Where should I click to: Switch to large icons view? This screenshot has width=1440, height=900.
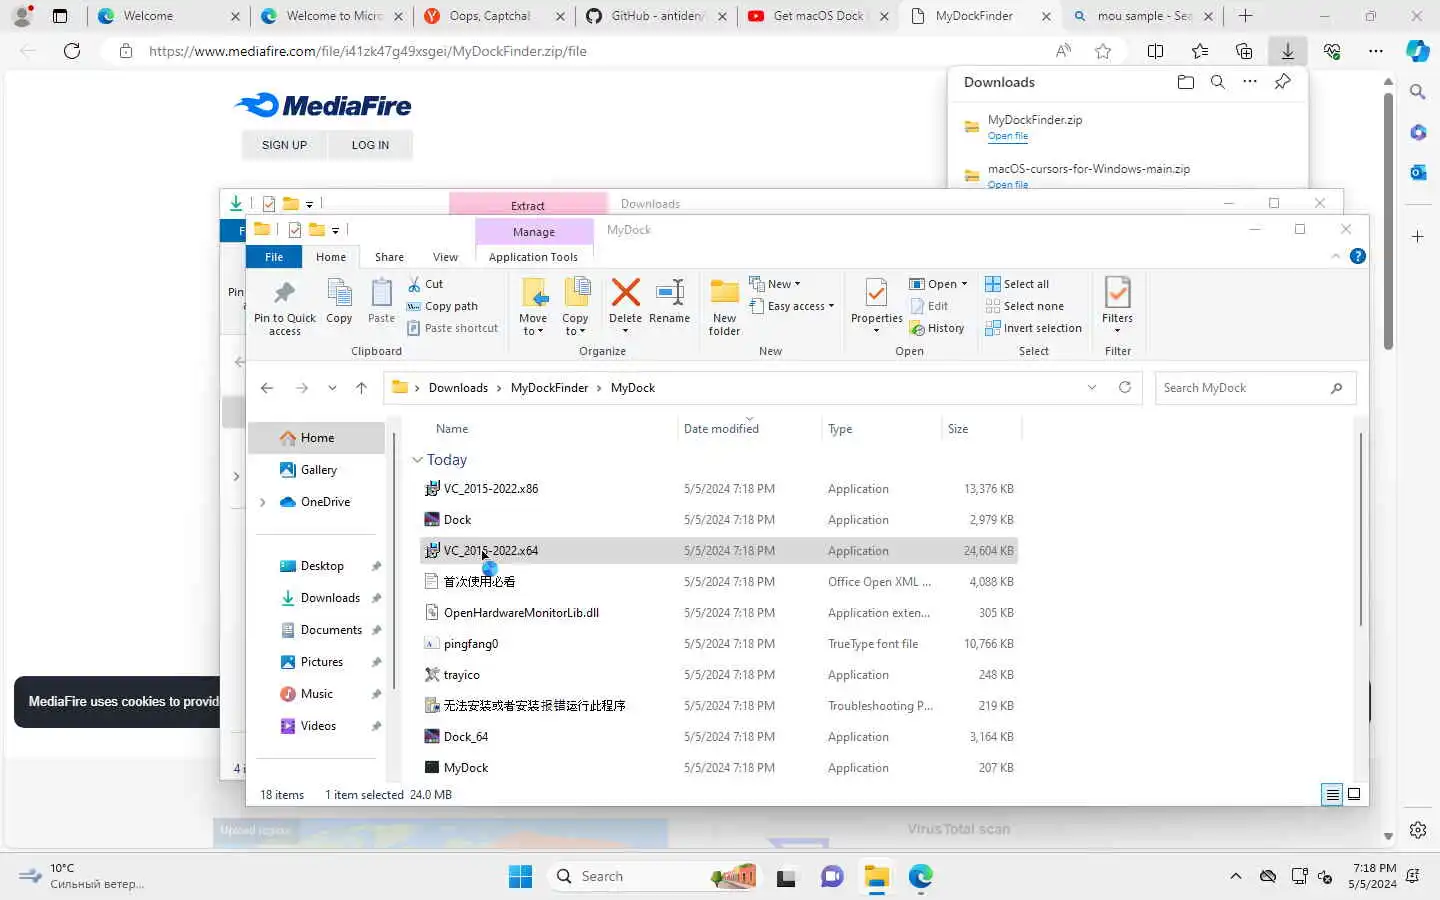[1354, 794]
